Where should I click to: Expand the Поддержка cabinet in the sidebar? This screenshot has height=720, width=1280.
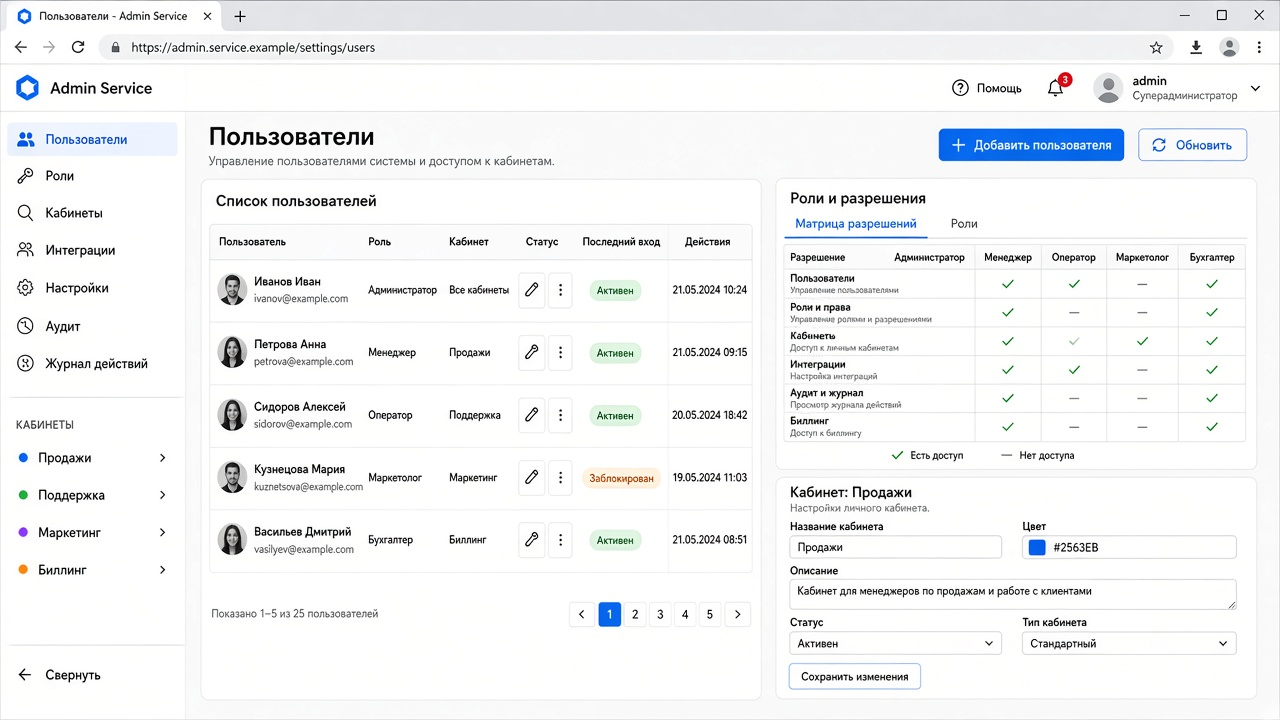coord(162,495)
